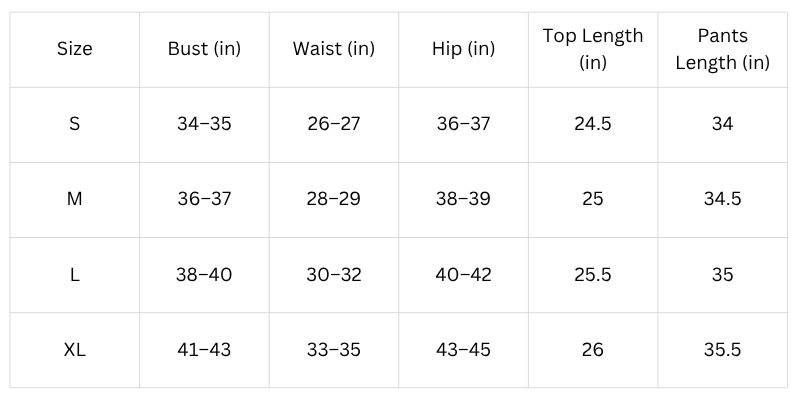Image resolution: width=800 pixels, height=400 pixels.
Task: Select the XL size row label
Action: [75, 350]
